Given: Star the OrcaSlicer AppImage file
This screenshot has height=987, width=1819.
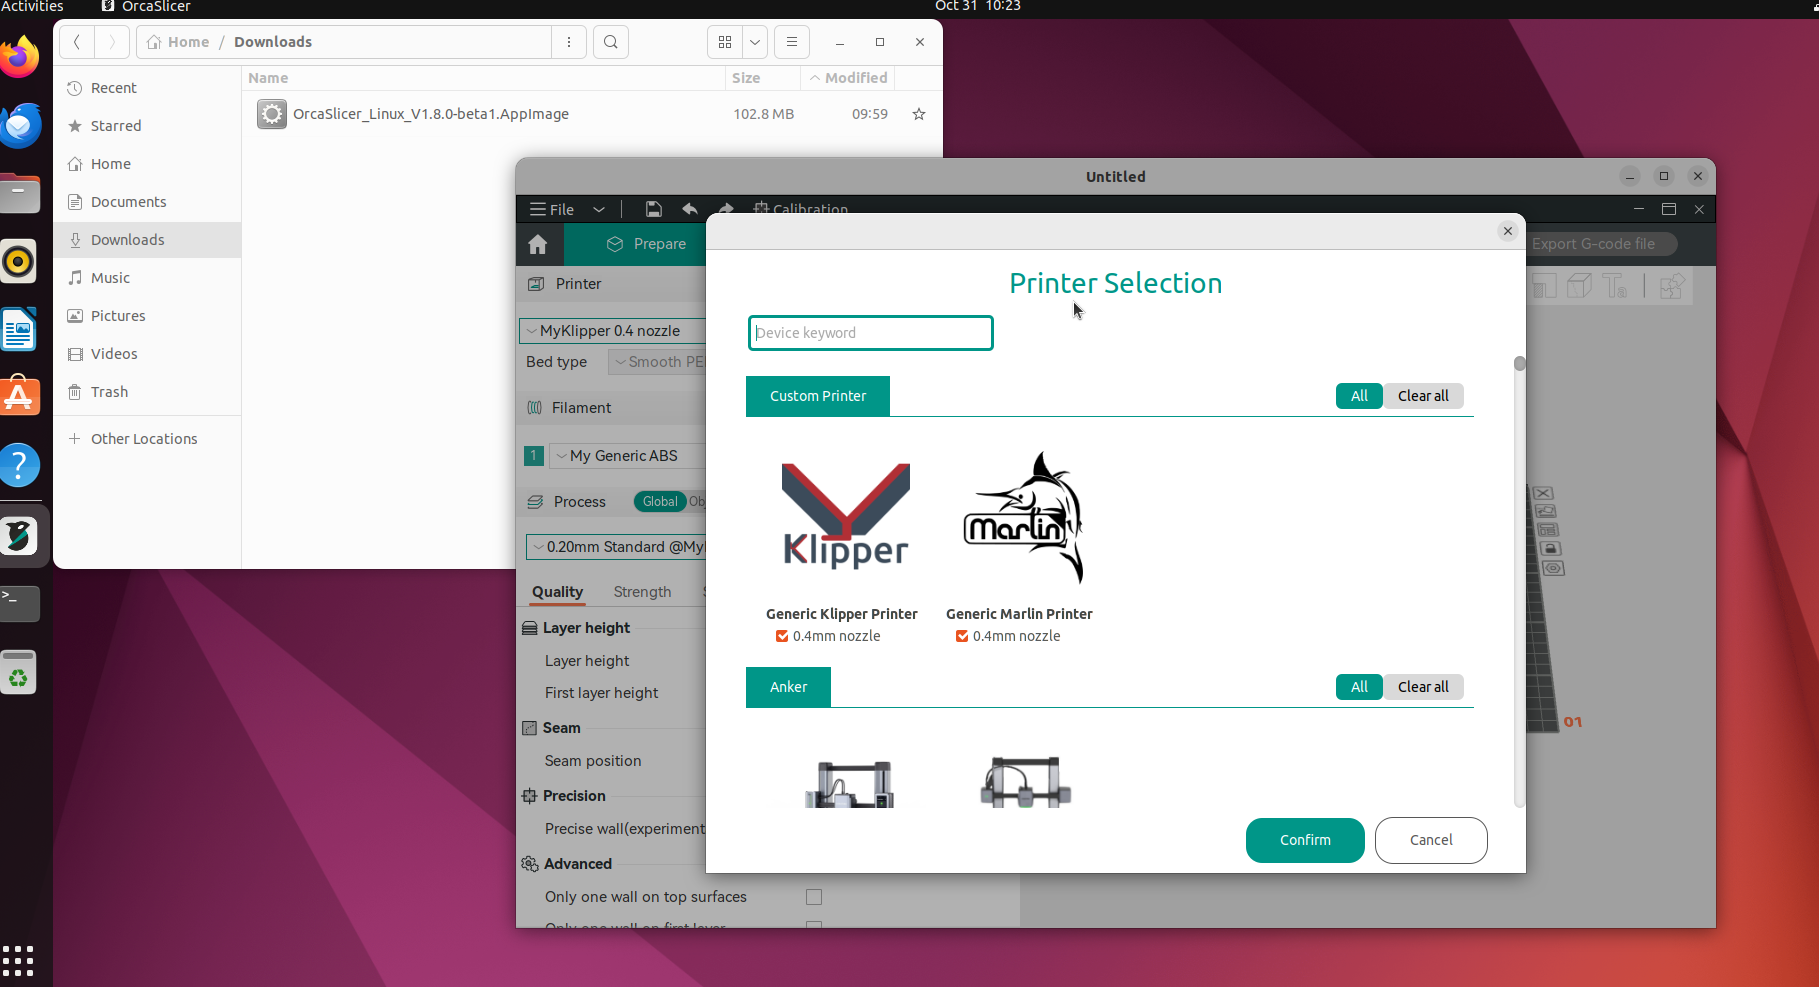Looking at the screenshot, I should pos(919,114).
